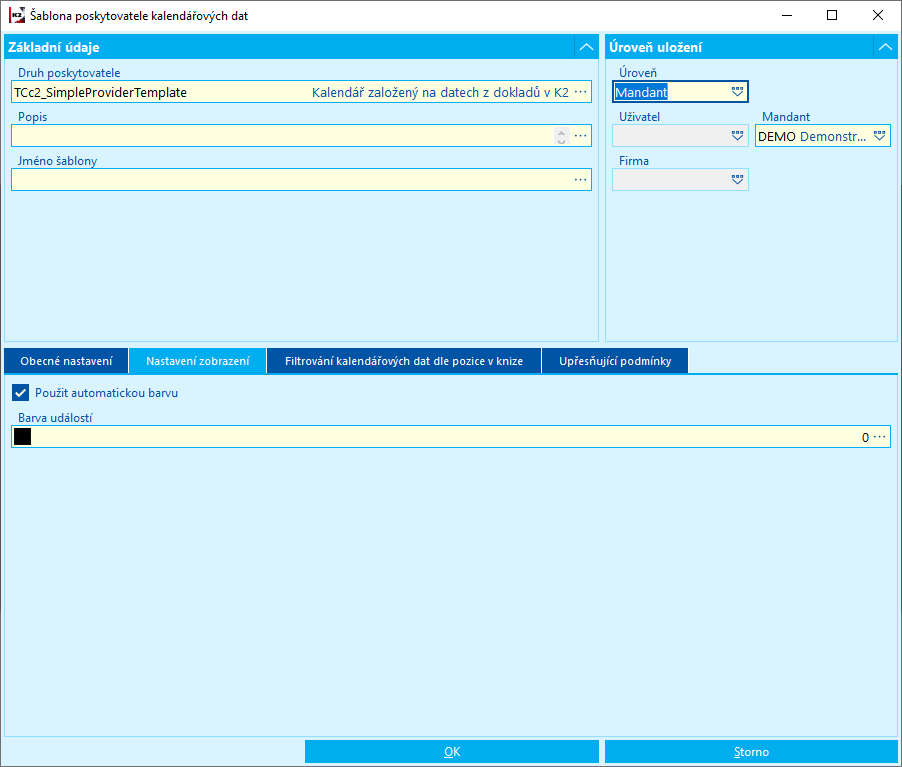Minimize the Šablona poskytovatele window
Image resolution: width=902 pixels, height=767 pixels.
787,16
